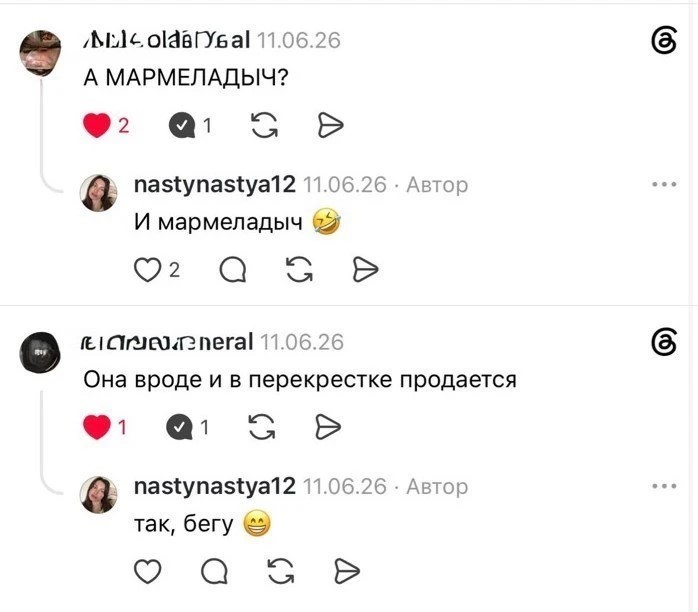Image resolution: width=698 pixels, height=612 pixels.
Task: Like the "И мармеладыч" reply
Action: click(x=147, y=270)
